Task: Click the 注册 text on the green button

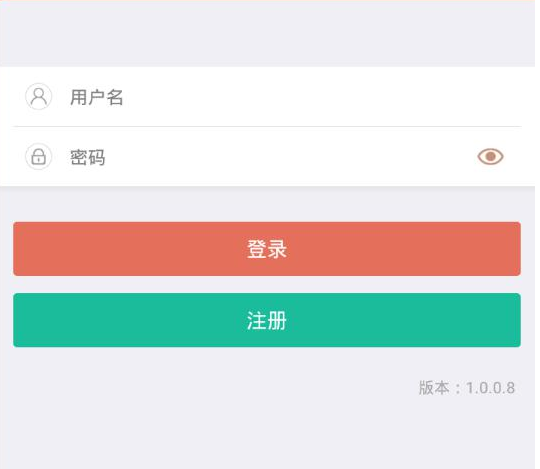Action: [x=267, y=321]
